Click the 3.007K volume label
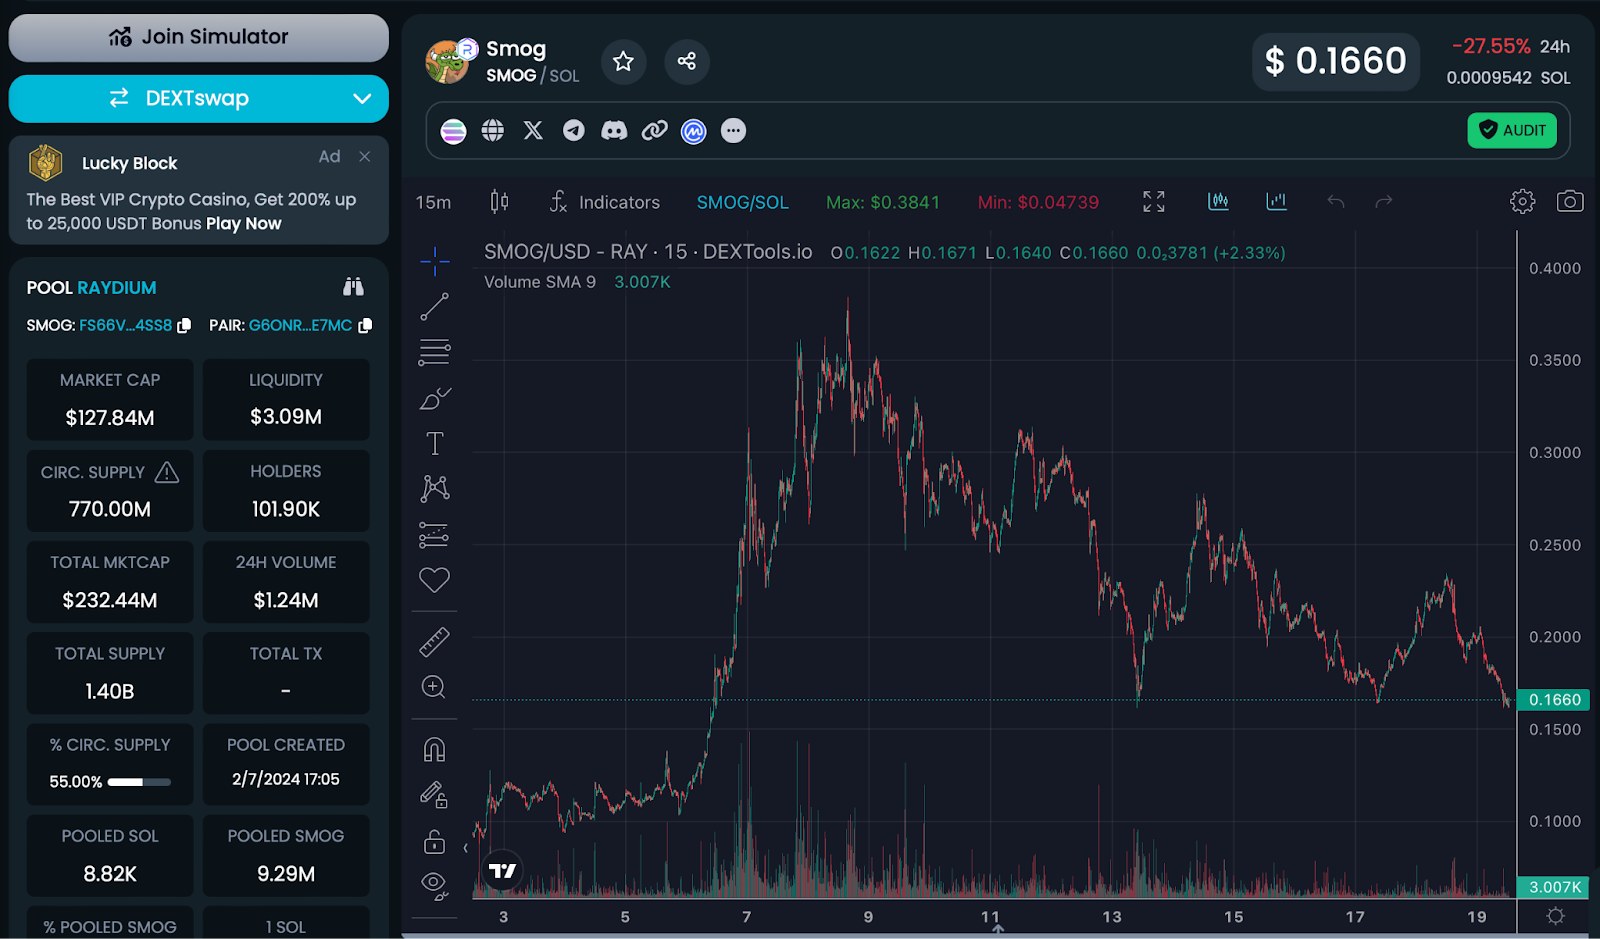The image size is (1600, 939). (x=1555, y=887)
